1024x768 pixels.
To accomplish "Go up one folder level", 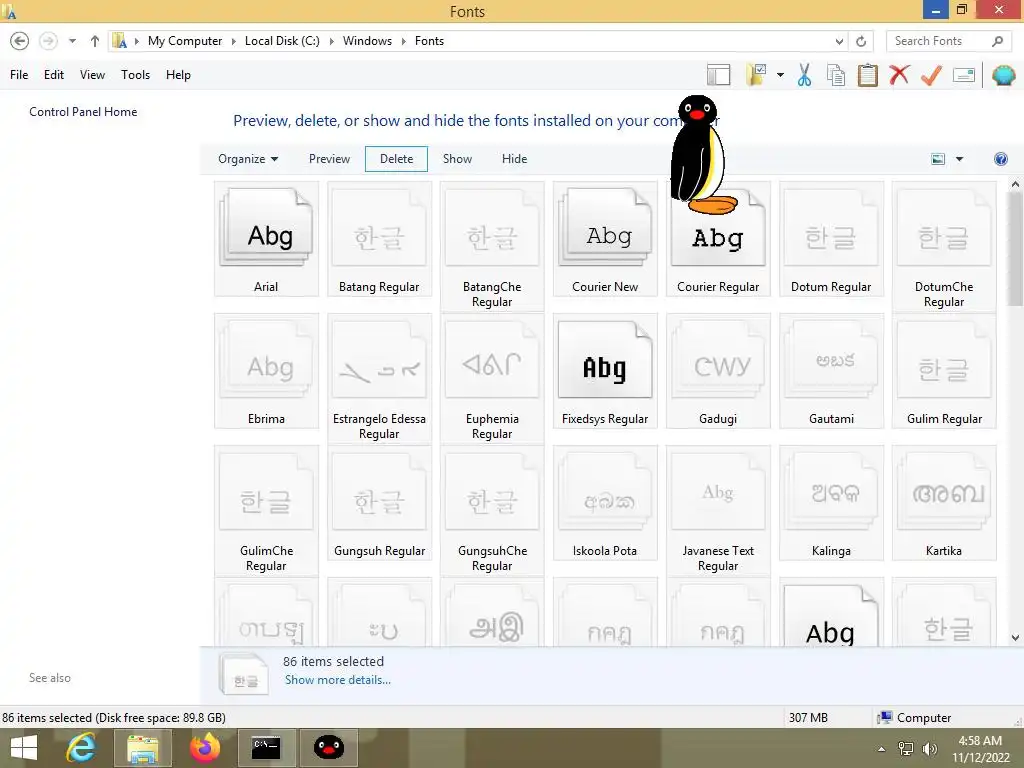I will point(95,41).
